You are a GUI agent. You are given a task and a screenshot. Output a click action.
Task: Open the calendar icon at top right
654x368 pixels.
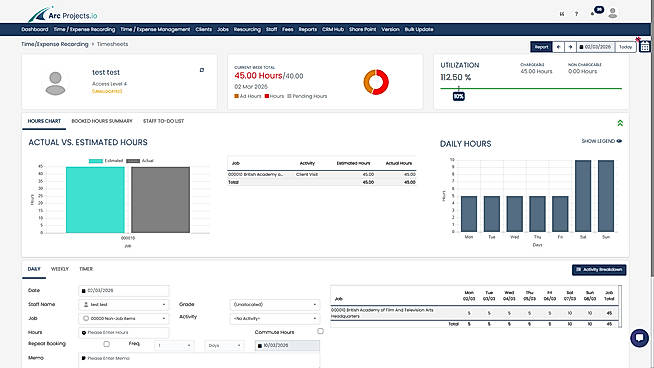(645, 46)
